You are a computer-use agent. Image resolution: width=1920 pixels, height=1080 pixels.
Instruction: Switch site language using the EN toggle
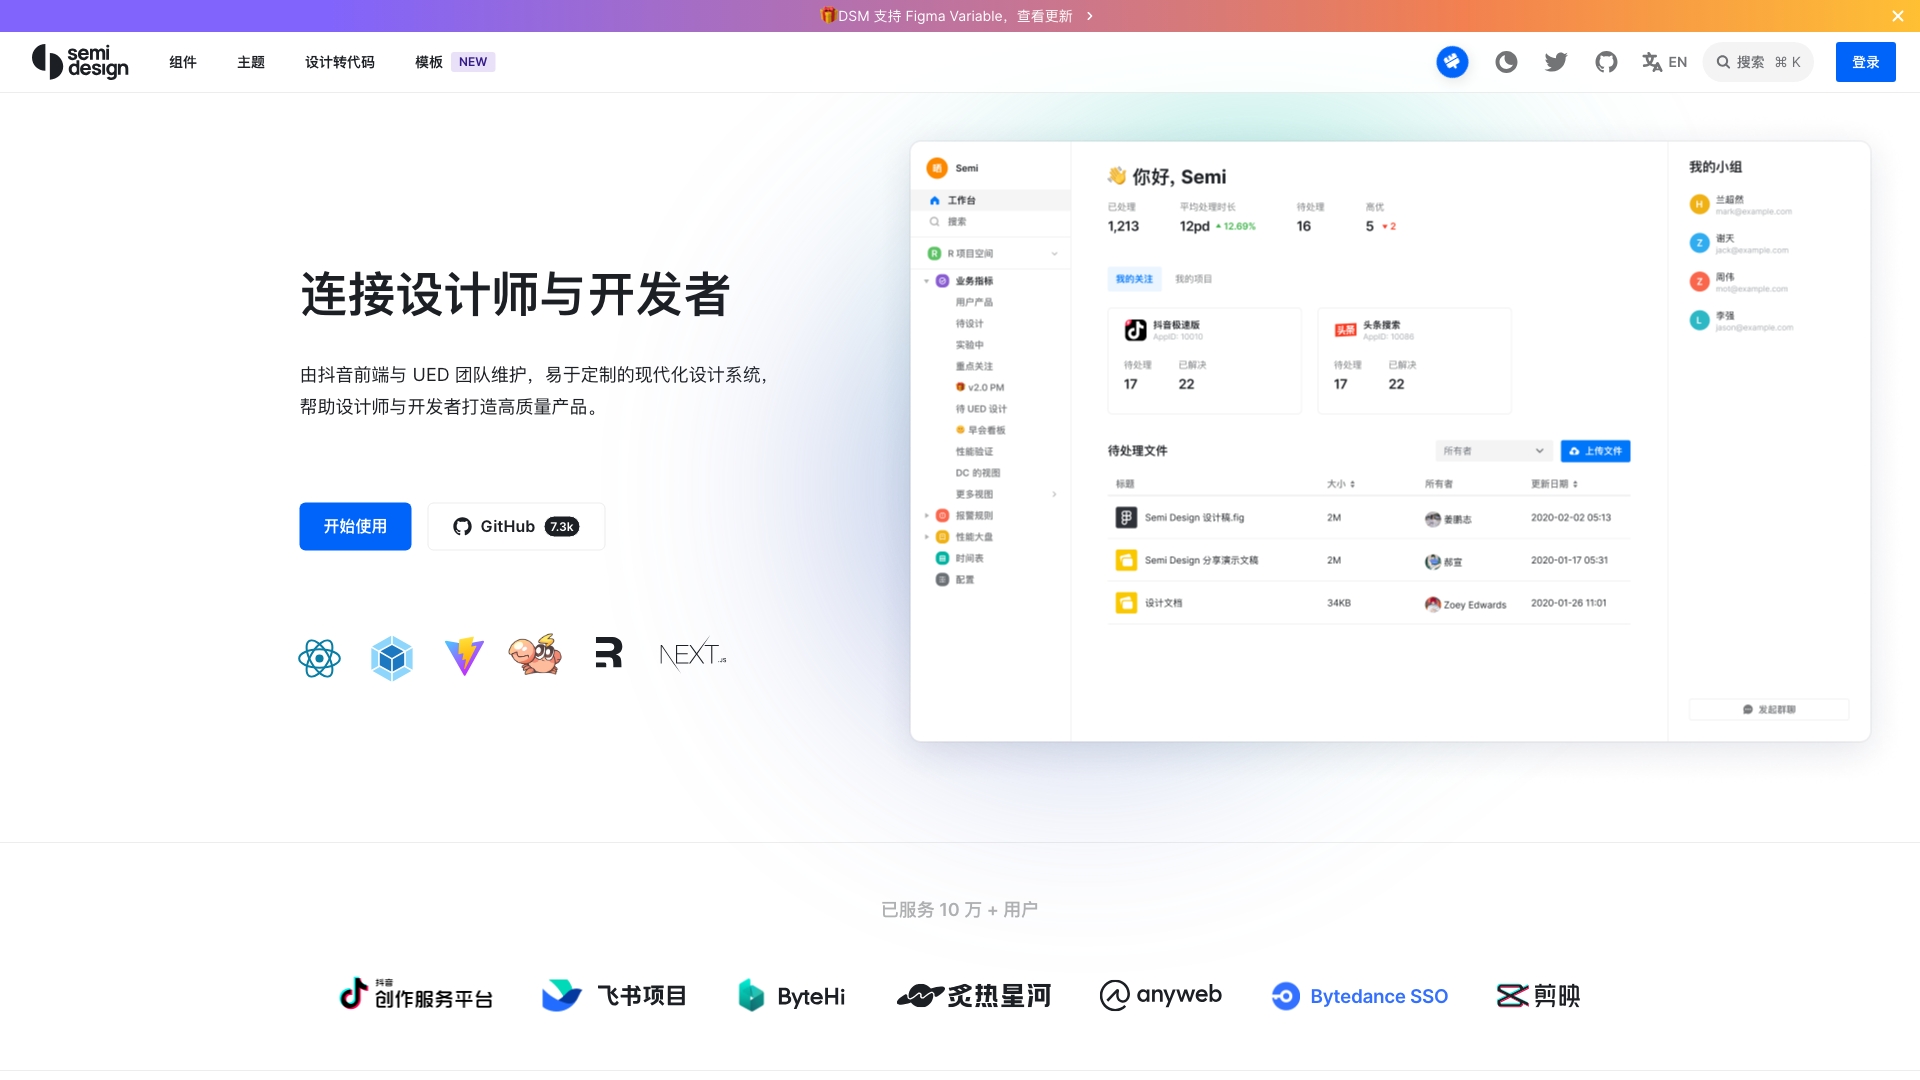click(1664, 61)
